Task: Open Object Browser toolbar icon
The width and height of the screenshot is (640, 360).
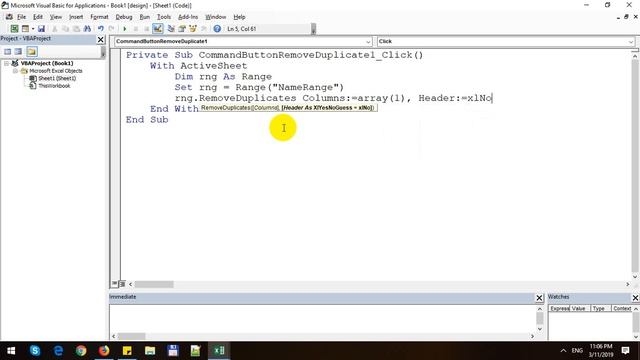Action: [193, 29]
